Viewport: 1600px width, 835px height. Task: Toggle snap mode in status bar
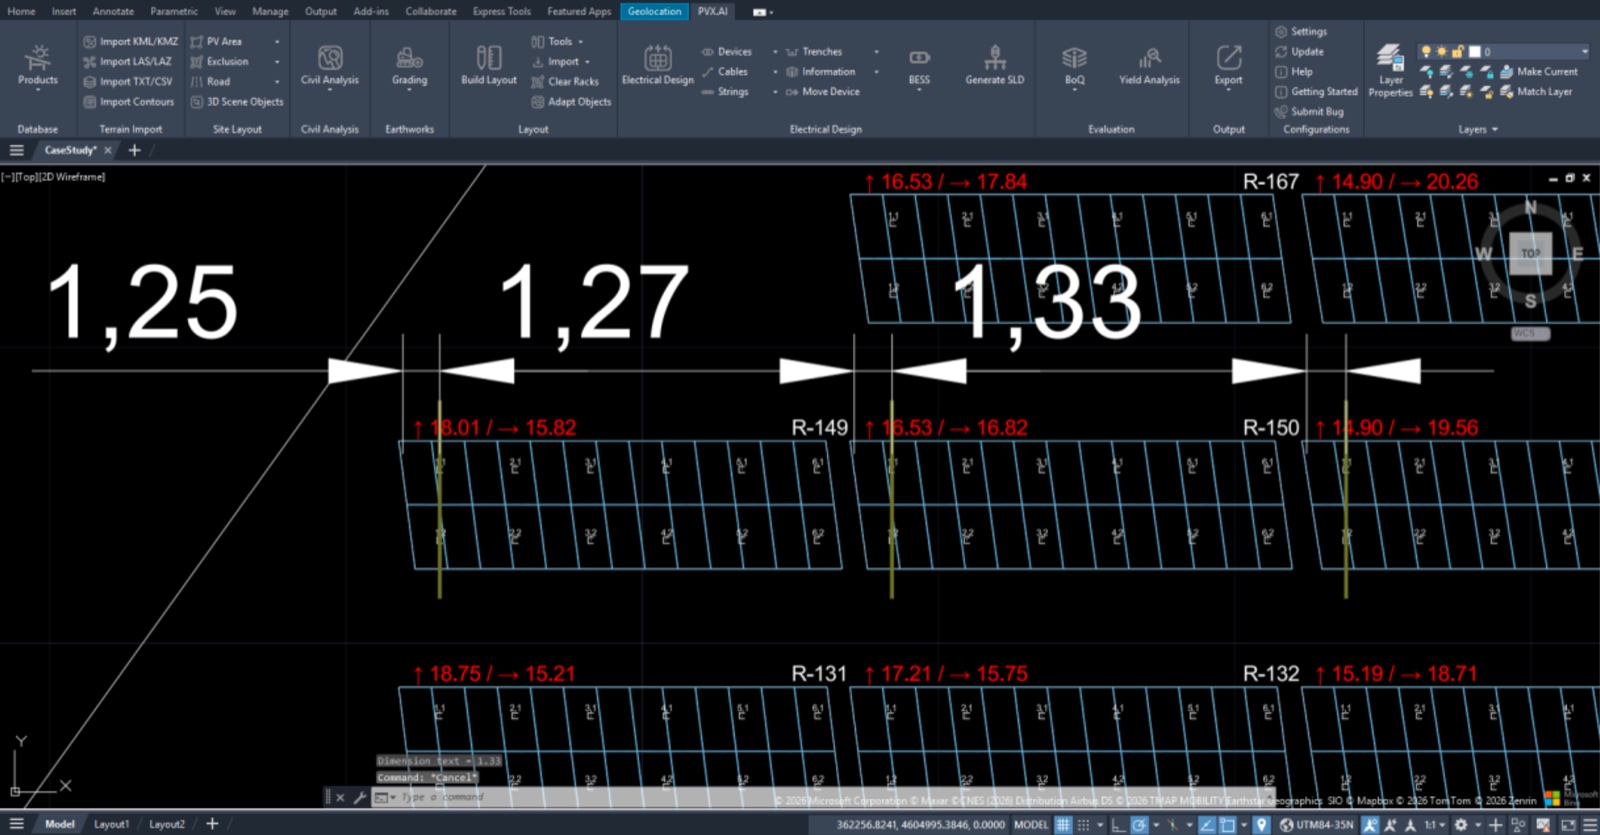coord(1083,825)
